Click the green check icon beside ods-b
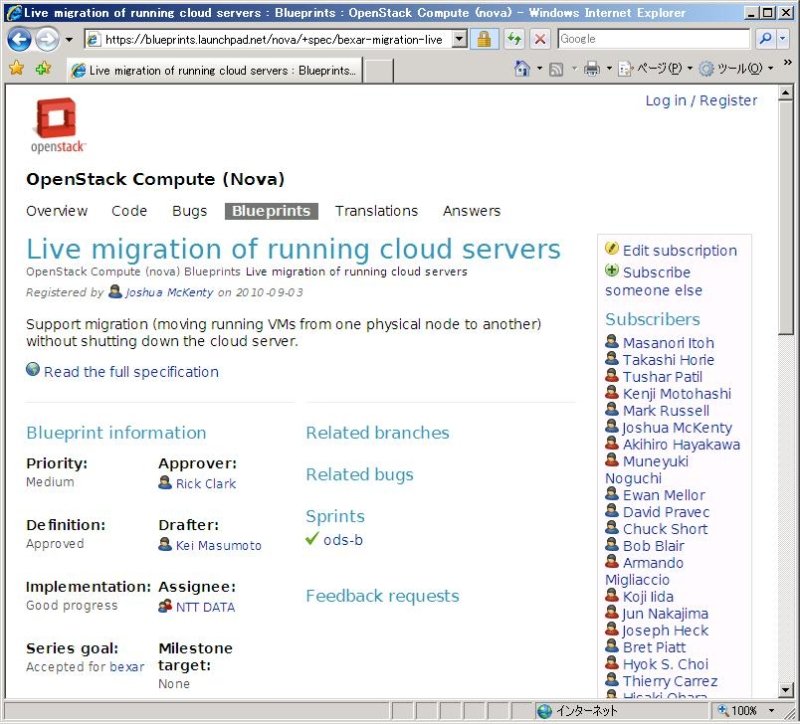This screenshot has height=724, width=800. pos(312,538)
